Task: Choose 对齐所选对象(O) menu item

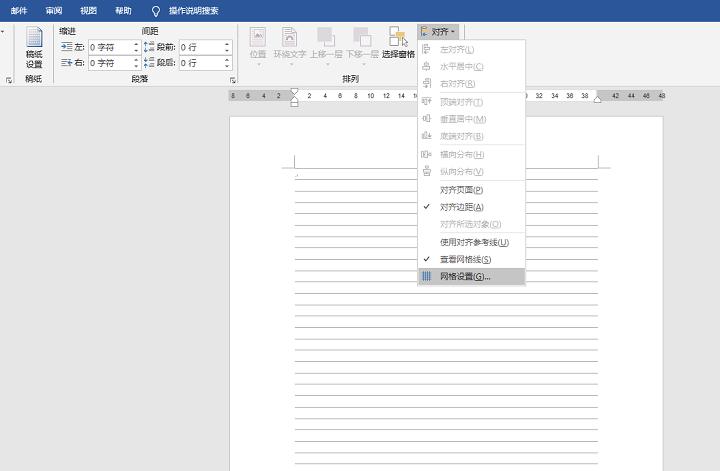Action: point(471,224)
